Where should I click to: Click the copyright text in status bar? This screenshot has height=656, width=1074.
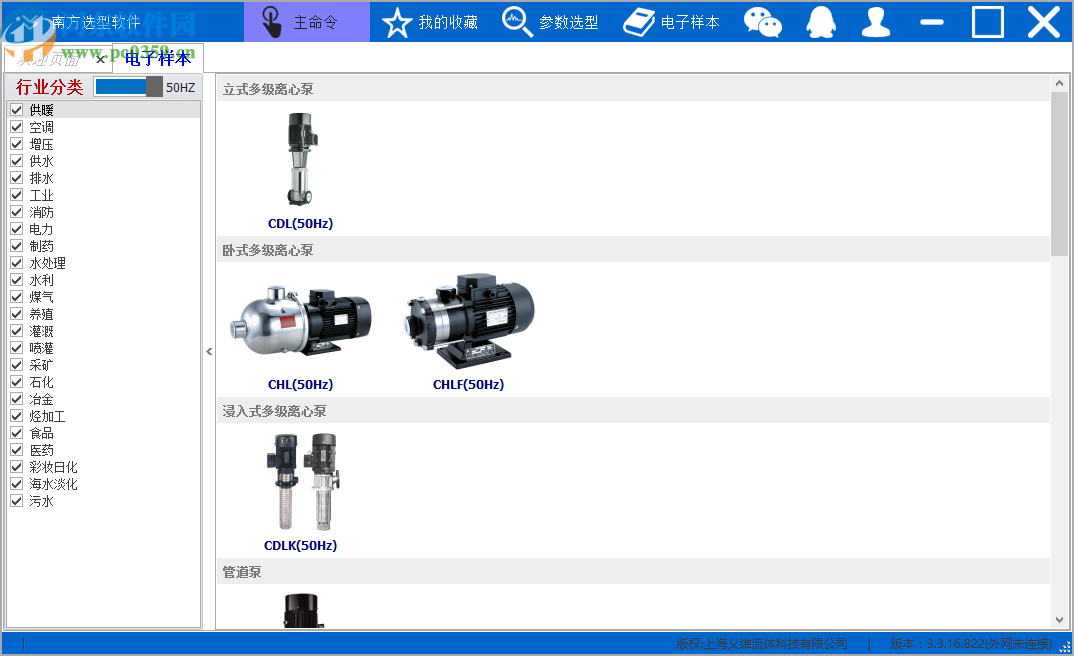762,644
